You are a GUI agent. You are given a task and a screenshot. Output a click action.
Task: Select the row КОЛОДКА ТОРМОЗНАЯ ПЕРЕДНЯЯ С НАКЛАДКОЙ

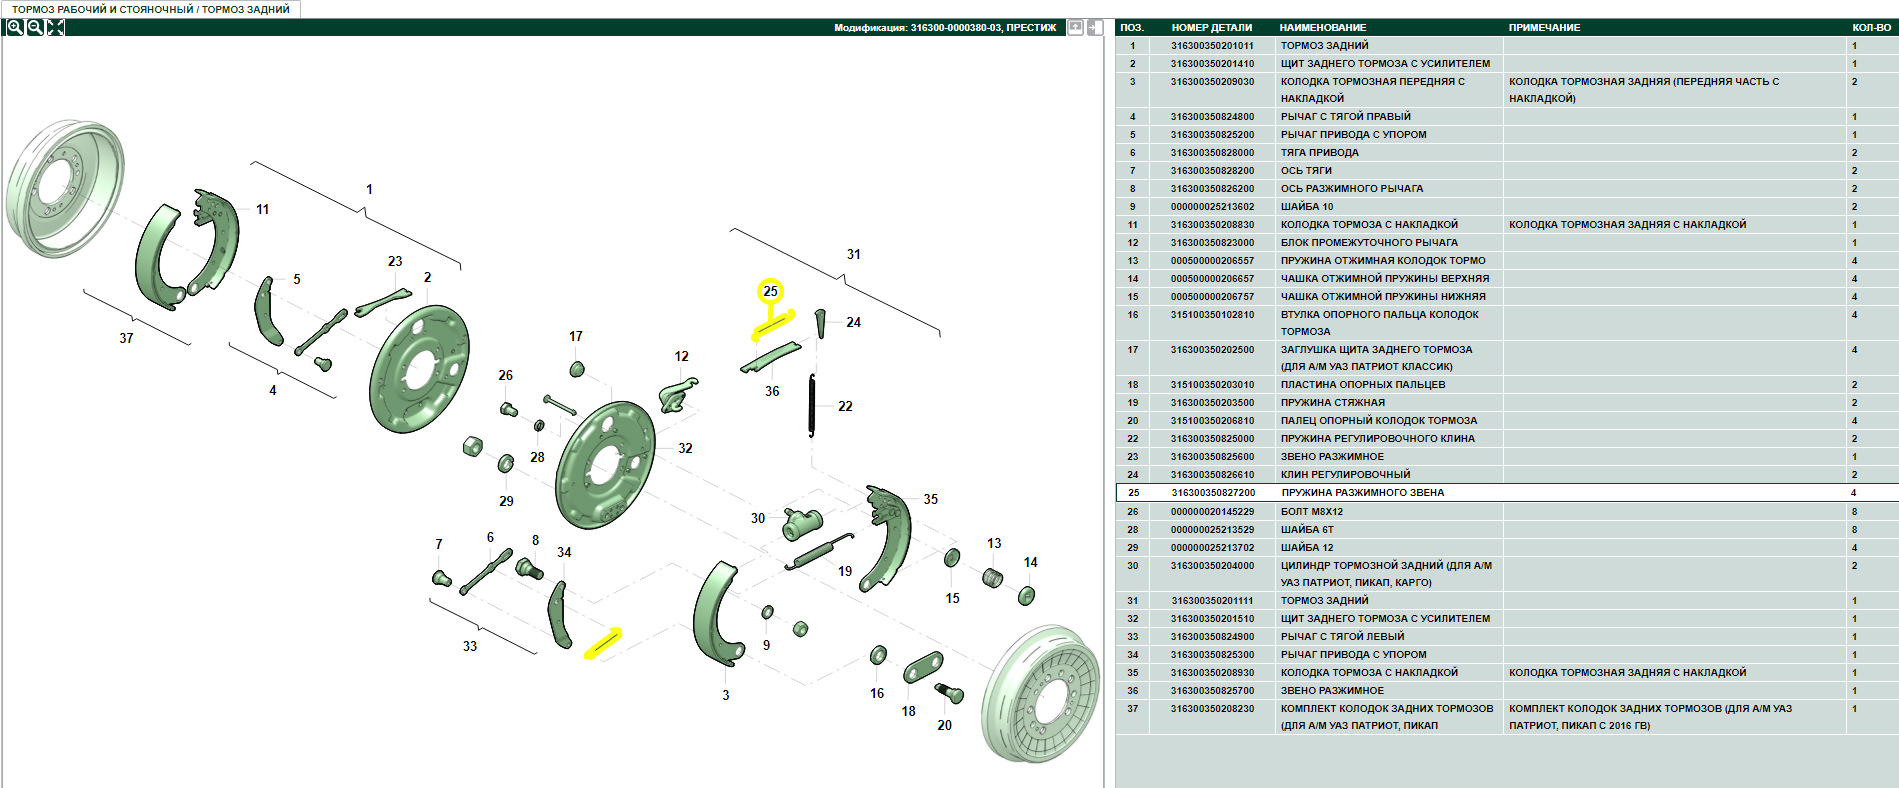pyautogui.click(x=1507, y=90)
